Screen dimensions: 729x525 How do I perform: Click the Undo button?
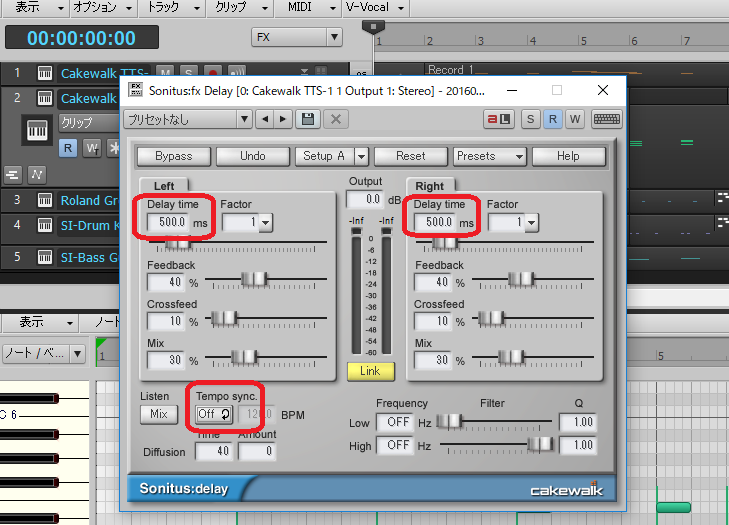(252, 156)
